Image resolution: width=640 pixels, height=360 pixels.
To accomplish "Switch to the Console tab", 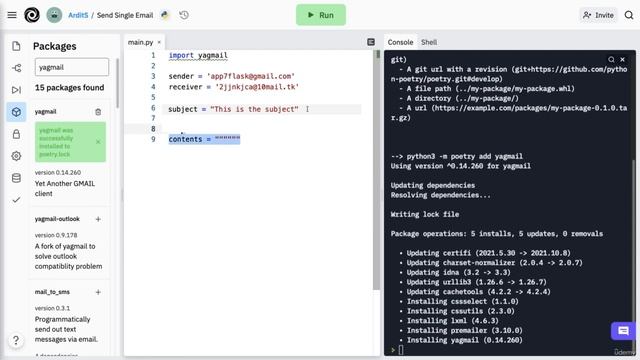I will pyautogui.click(x=400, y=42).
